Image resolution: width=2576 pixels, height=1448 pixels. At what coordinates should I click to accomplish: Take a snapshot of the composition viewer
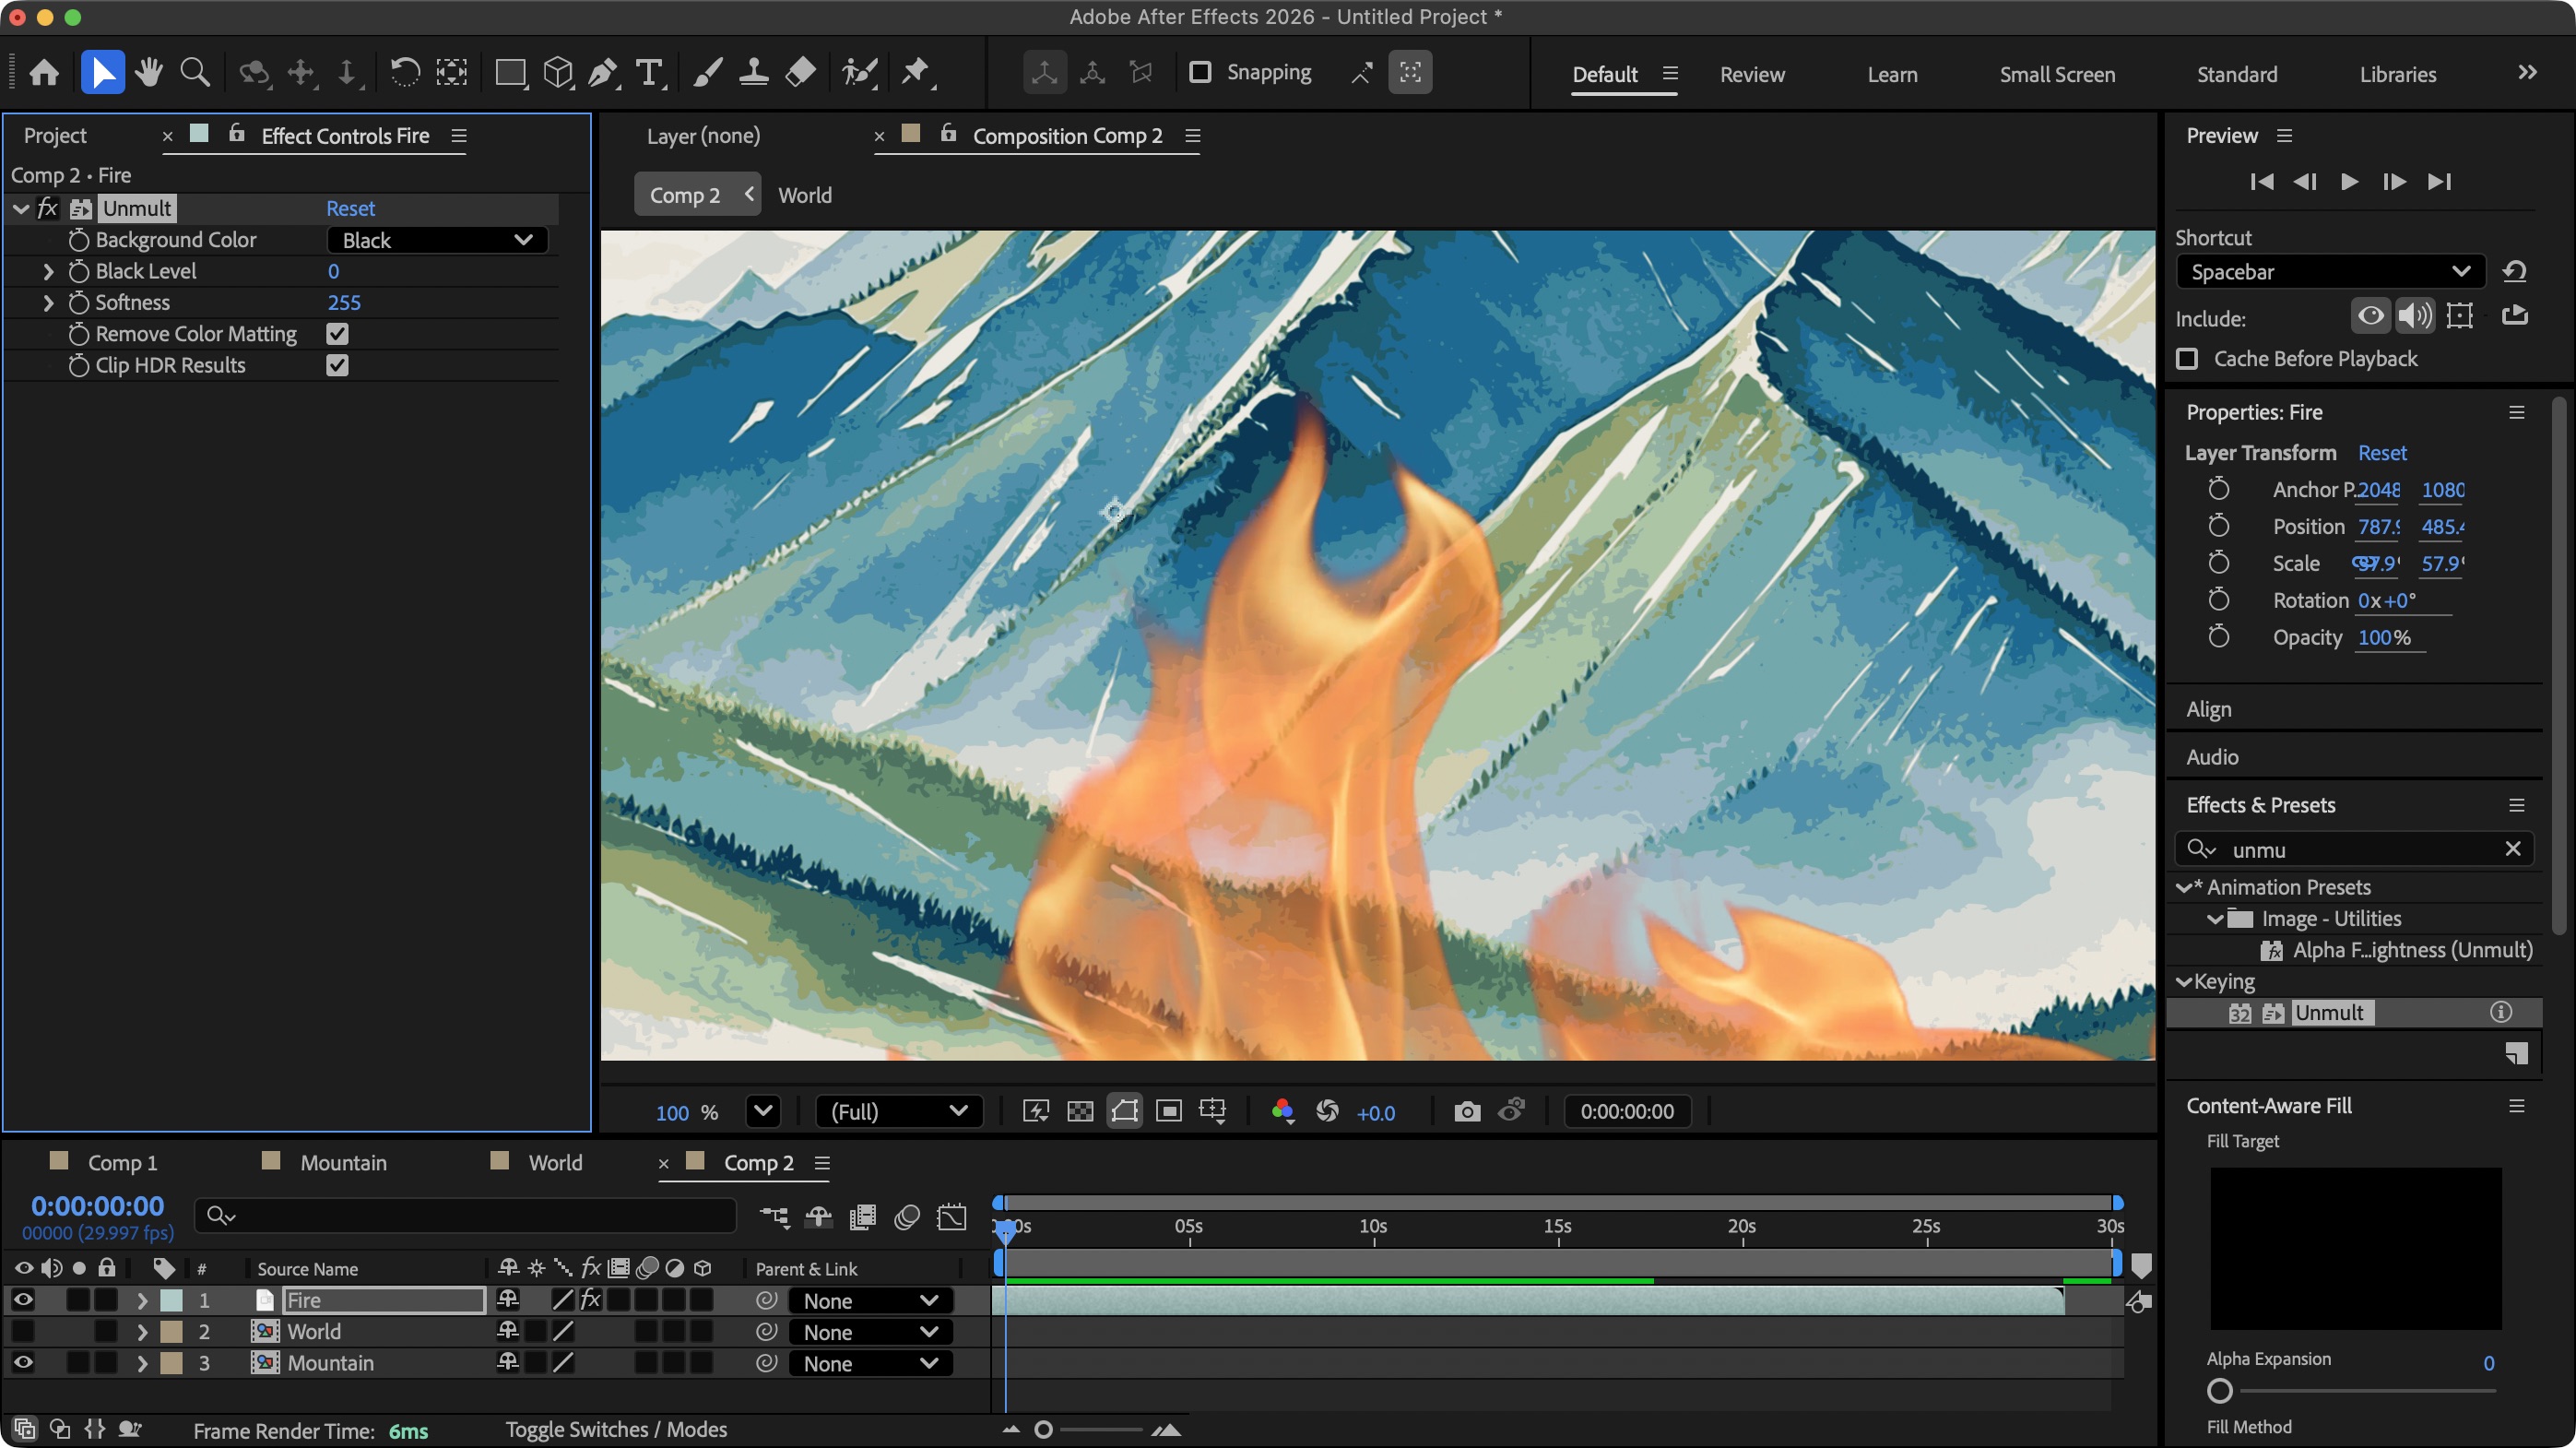coord(1466,1111)
